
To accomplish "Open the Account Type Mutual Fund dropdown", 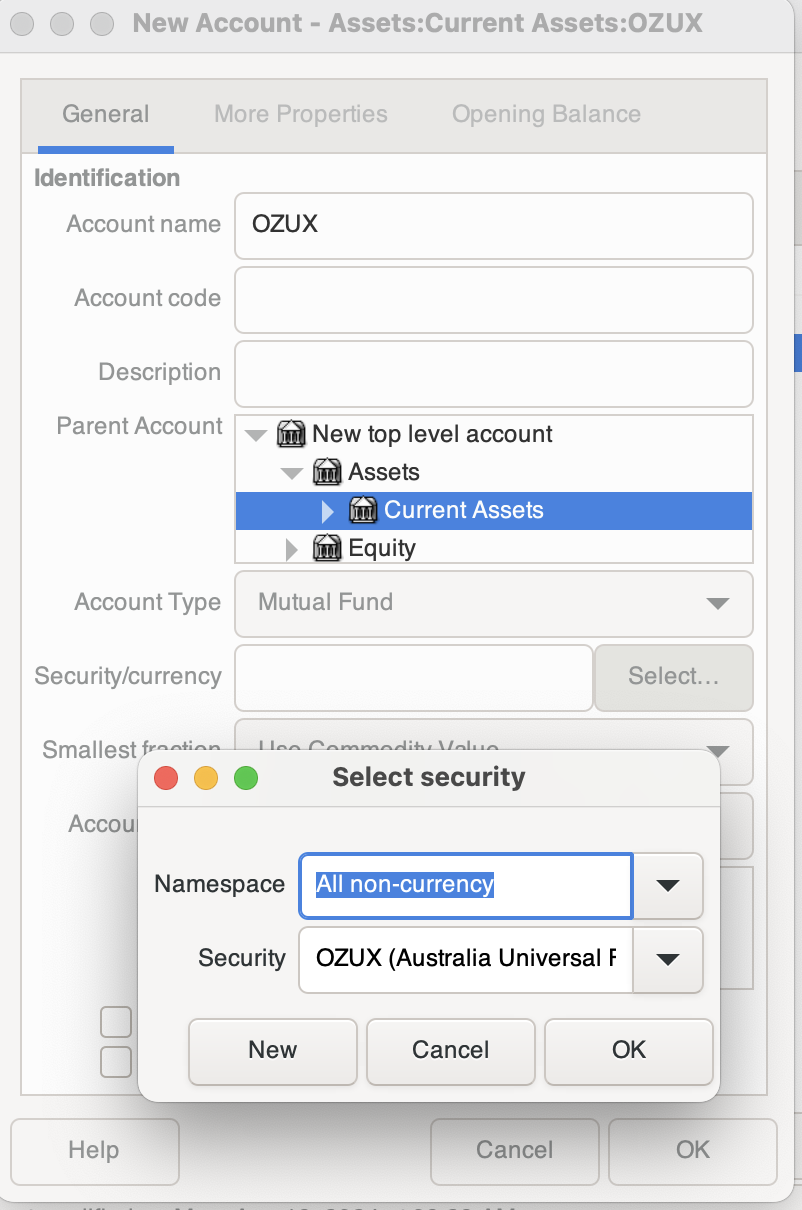I will [x=493, y=603].
